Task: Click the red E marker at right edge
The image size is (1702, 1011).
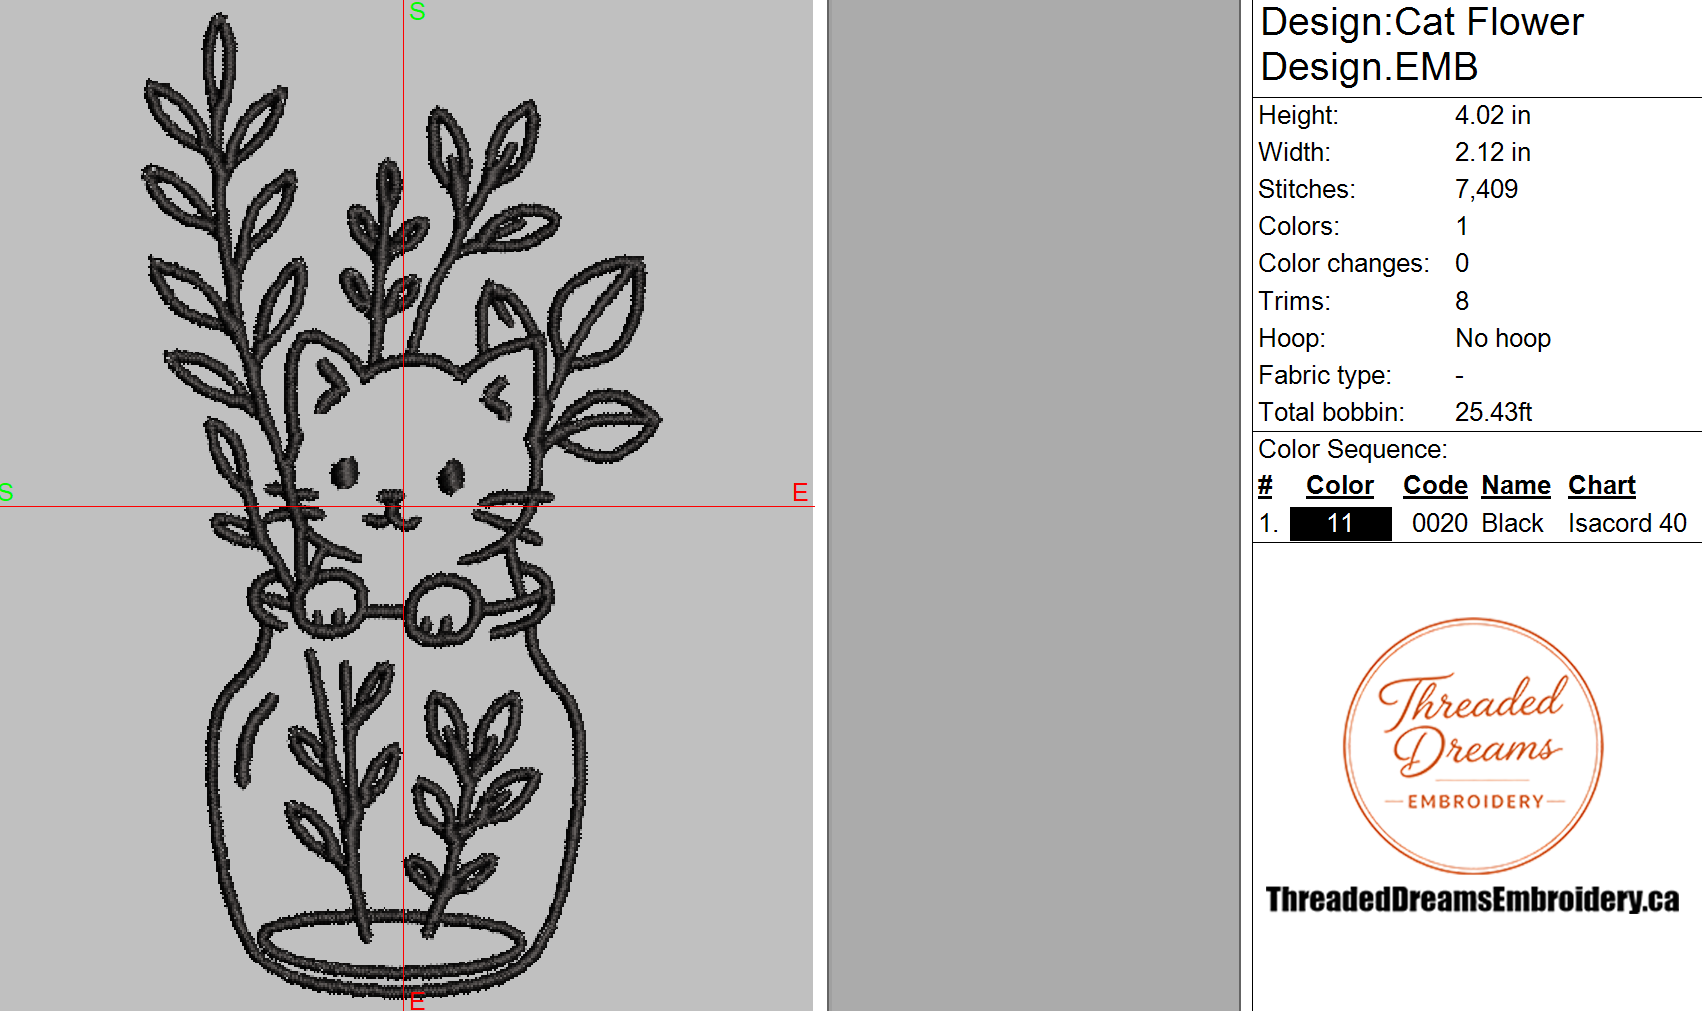Action: 800,492
